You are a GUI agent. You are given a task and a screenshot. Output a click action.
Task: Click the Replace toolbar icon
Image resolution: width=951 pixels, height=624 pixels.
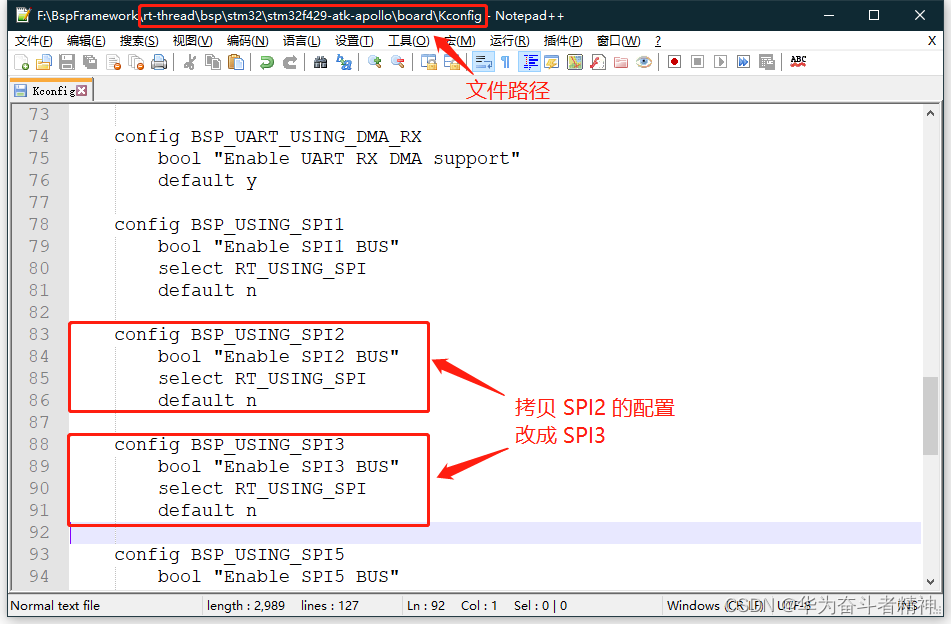345,61
